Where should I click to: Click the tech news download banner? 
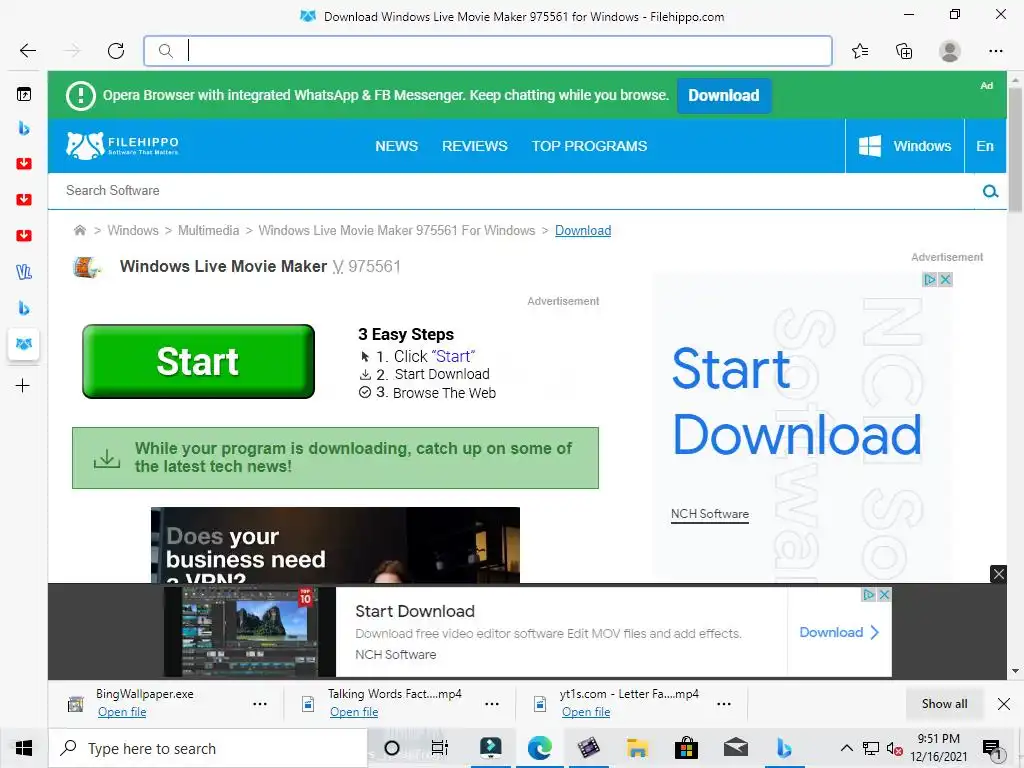[x=335, y=458]
